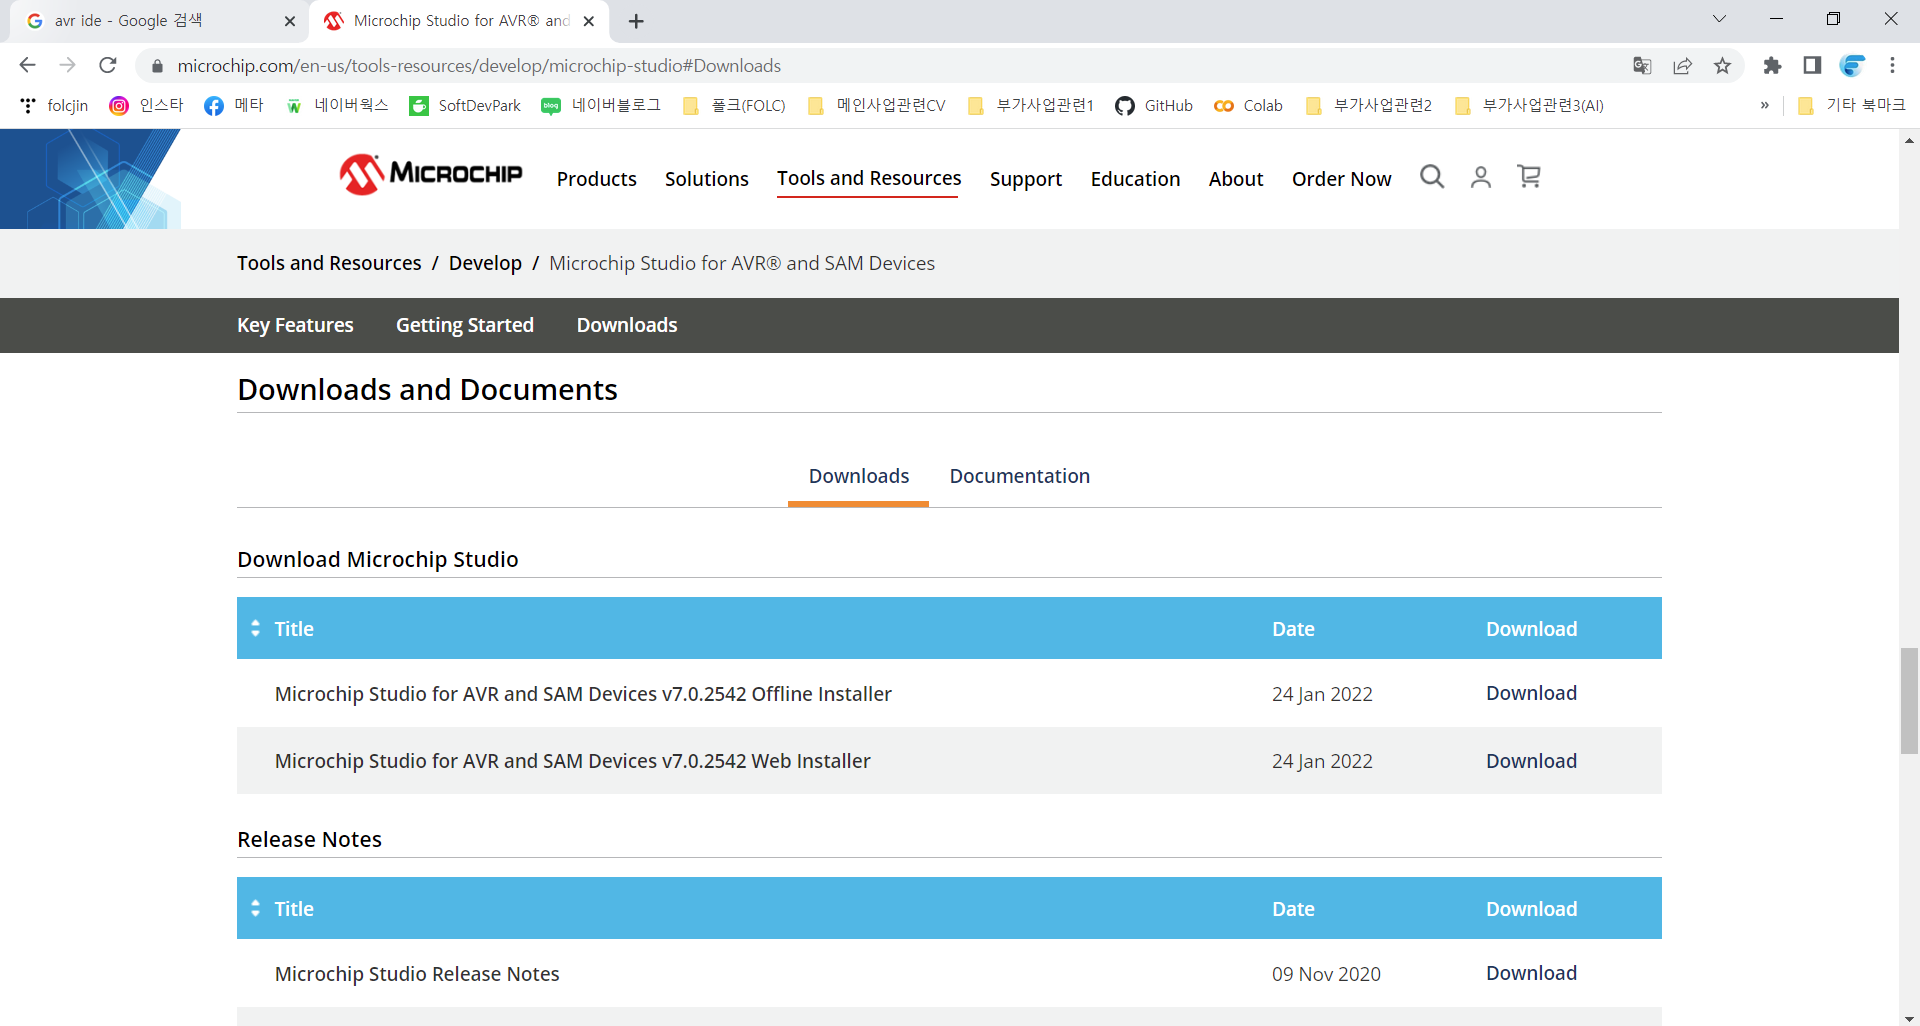Screen dimensions: 1920x1026
Task: Download Microchip Studio Release Notes
Action: pyautogui.click(x=1531, y=973)
